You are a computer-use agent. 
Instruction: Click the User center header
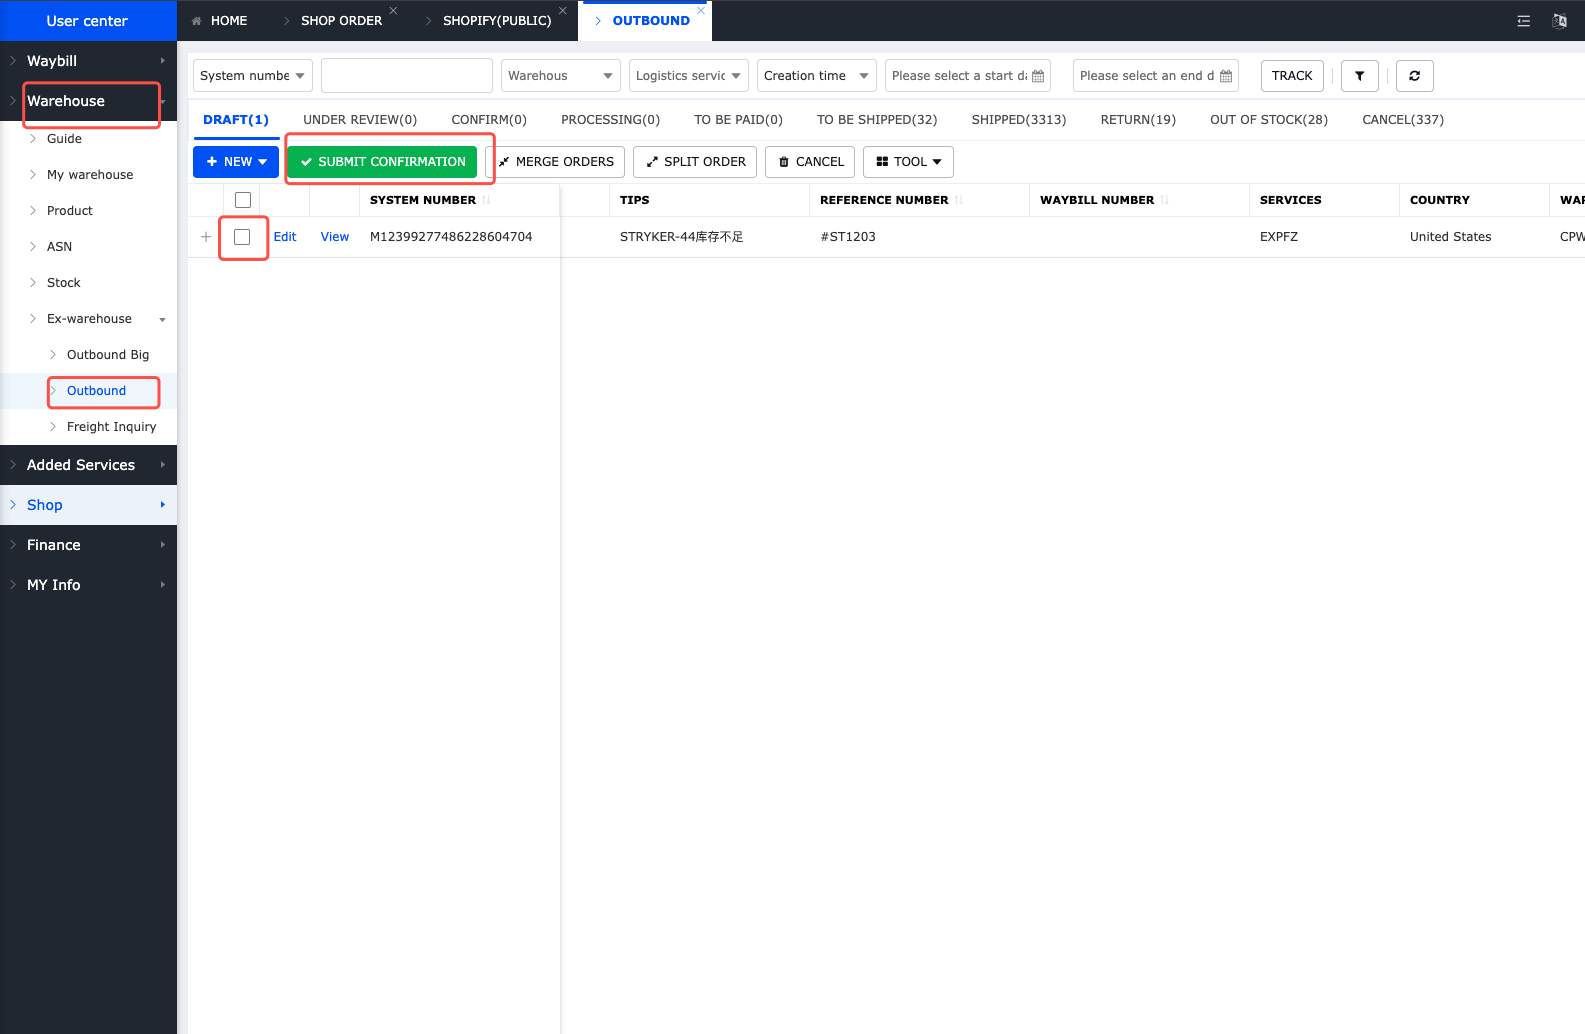click(87, 21)
